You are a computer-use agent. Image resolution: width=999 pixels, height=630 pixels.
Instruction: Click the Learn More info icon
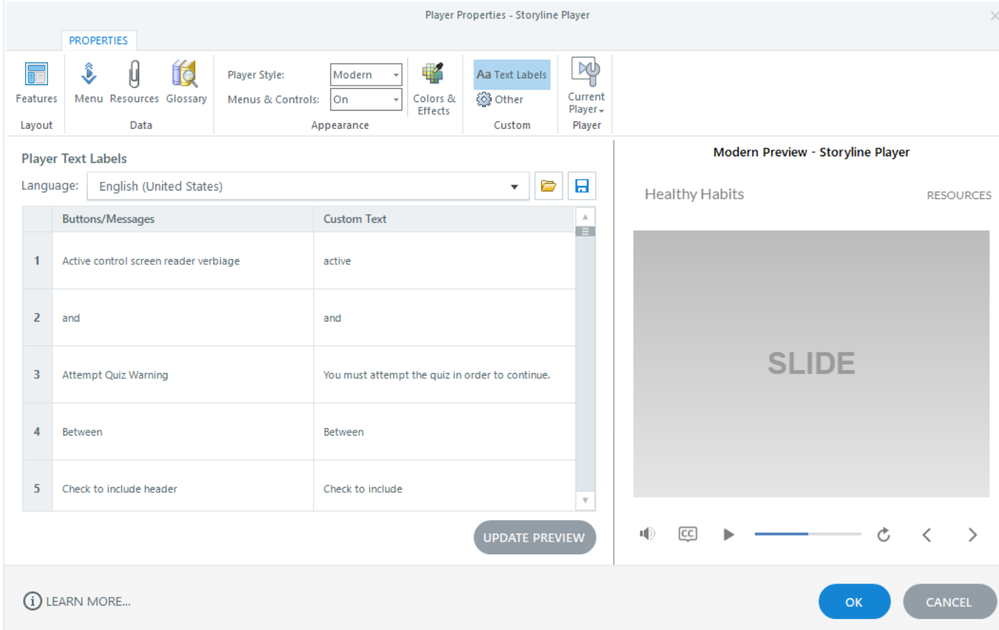click(32, 601)
